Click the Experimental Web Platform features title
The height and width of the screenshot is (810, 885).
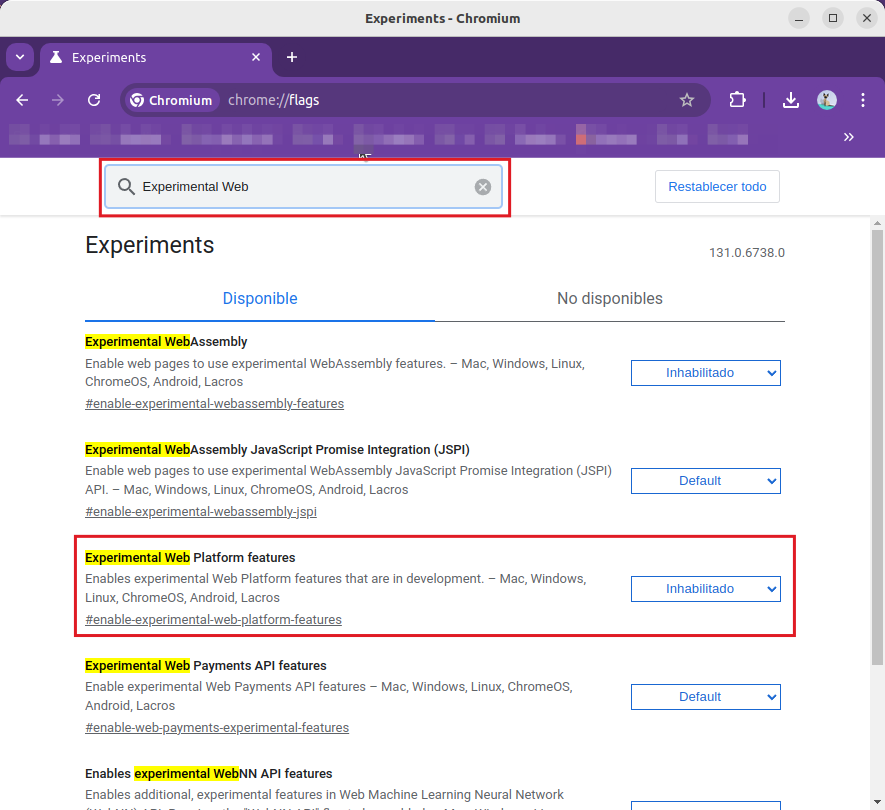tap(190, 558)
